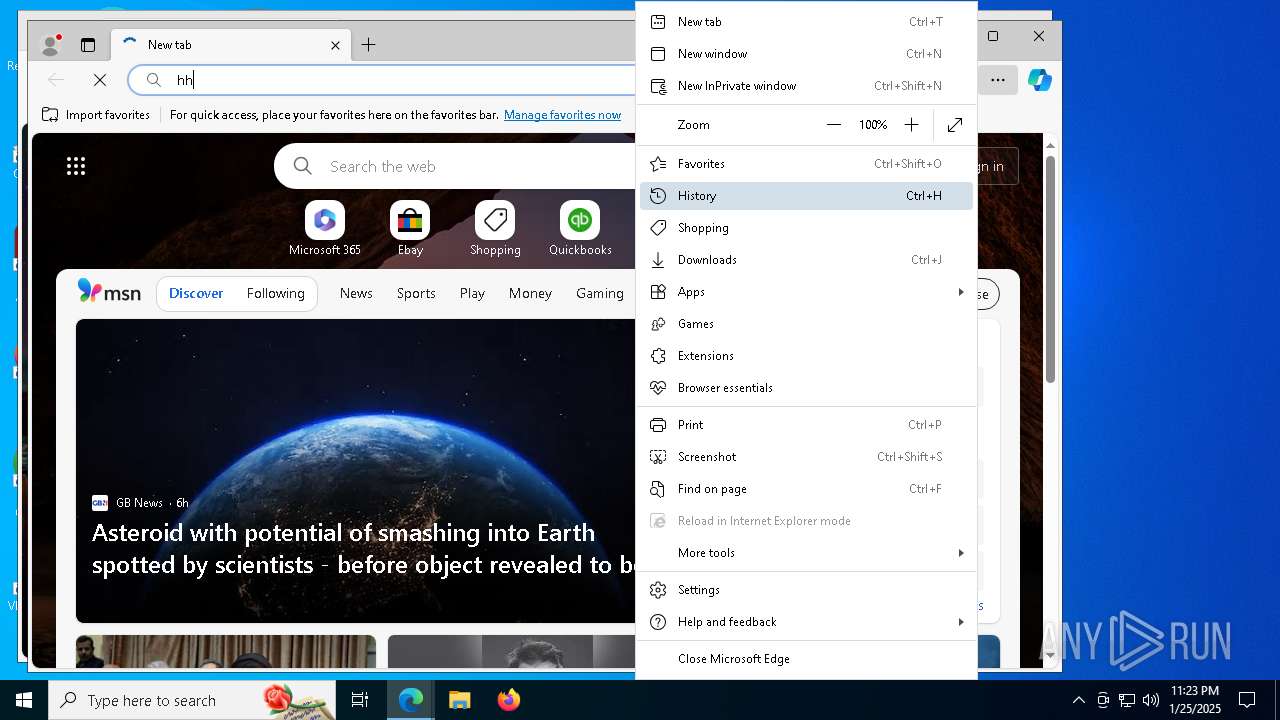Switch to Following tab
Viewport: 1280px width, 720px height.
pos(276,293)
